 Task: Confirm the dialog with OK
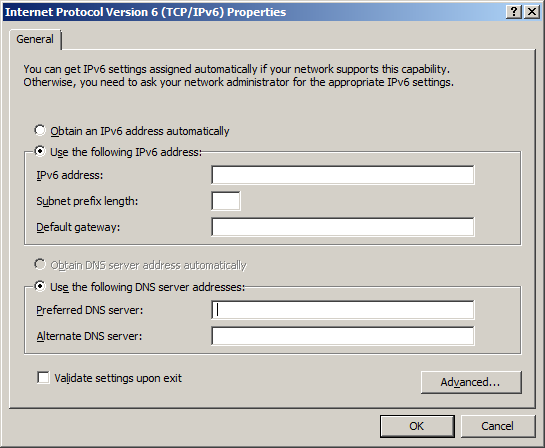[x=417, y=426]
